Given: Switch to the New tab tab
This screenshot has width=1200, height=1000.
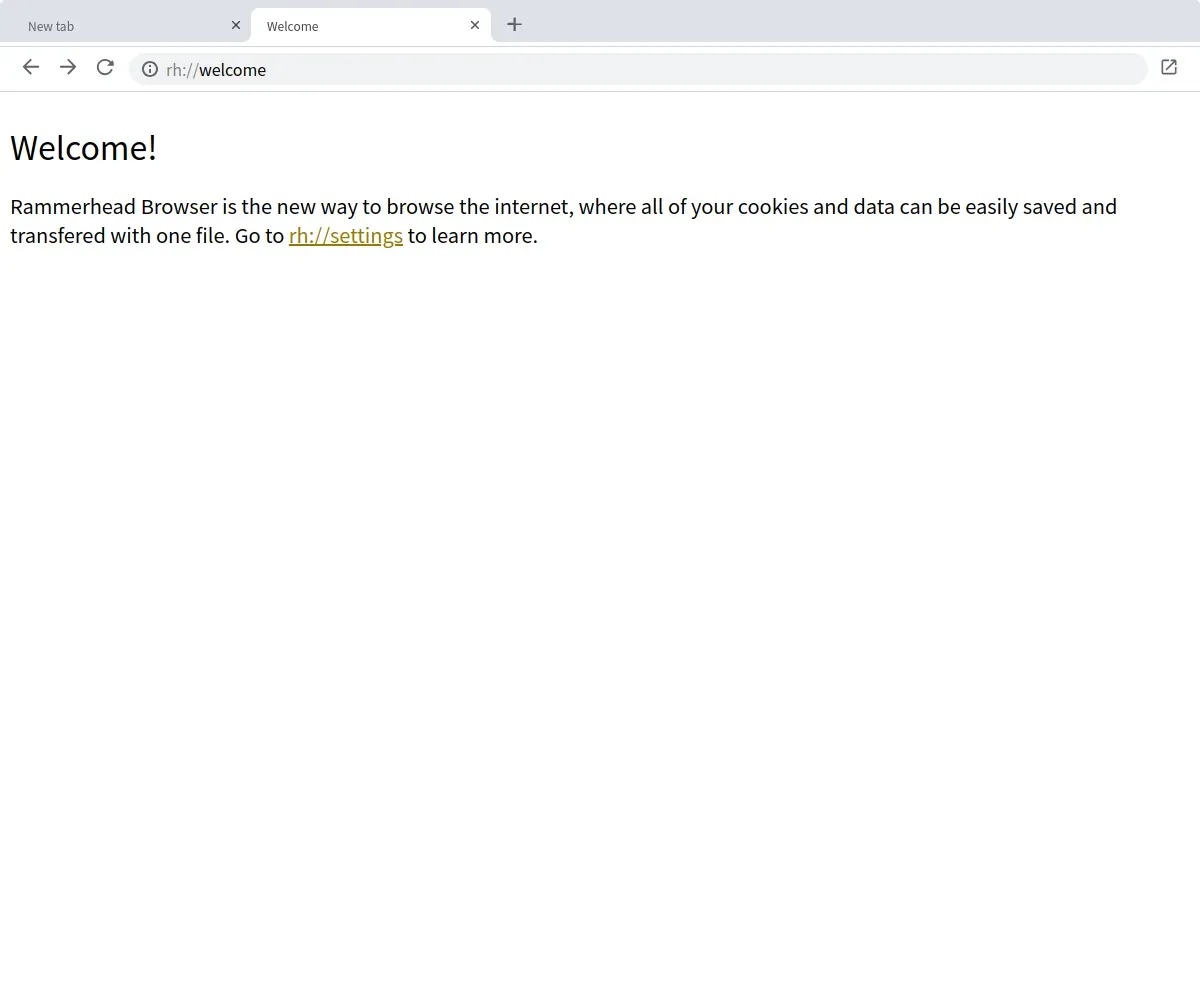Looking at the screenshot, I should 125,26.
